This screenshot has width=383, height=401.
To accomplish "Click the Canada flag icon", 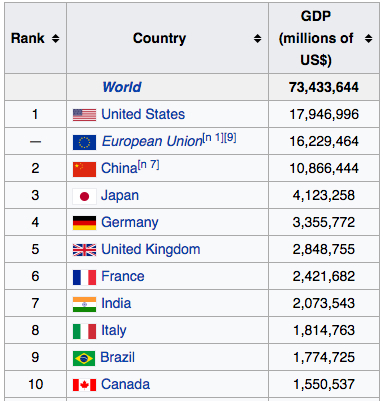I will coord(84,385).
